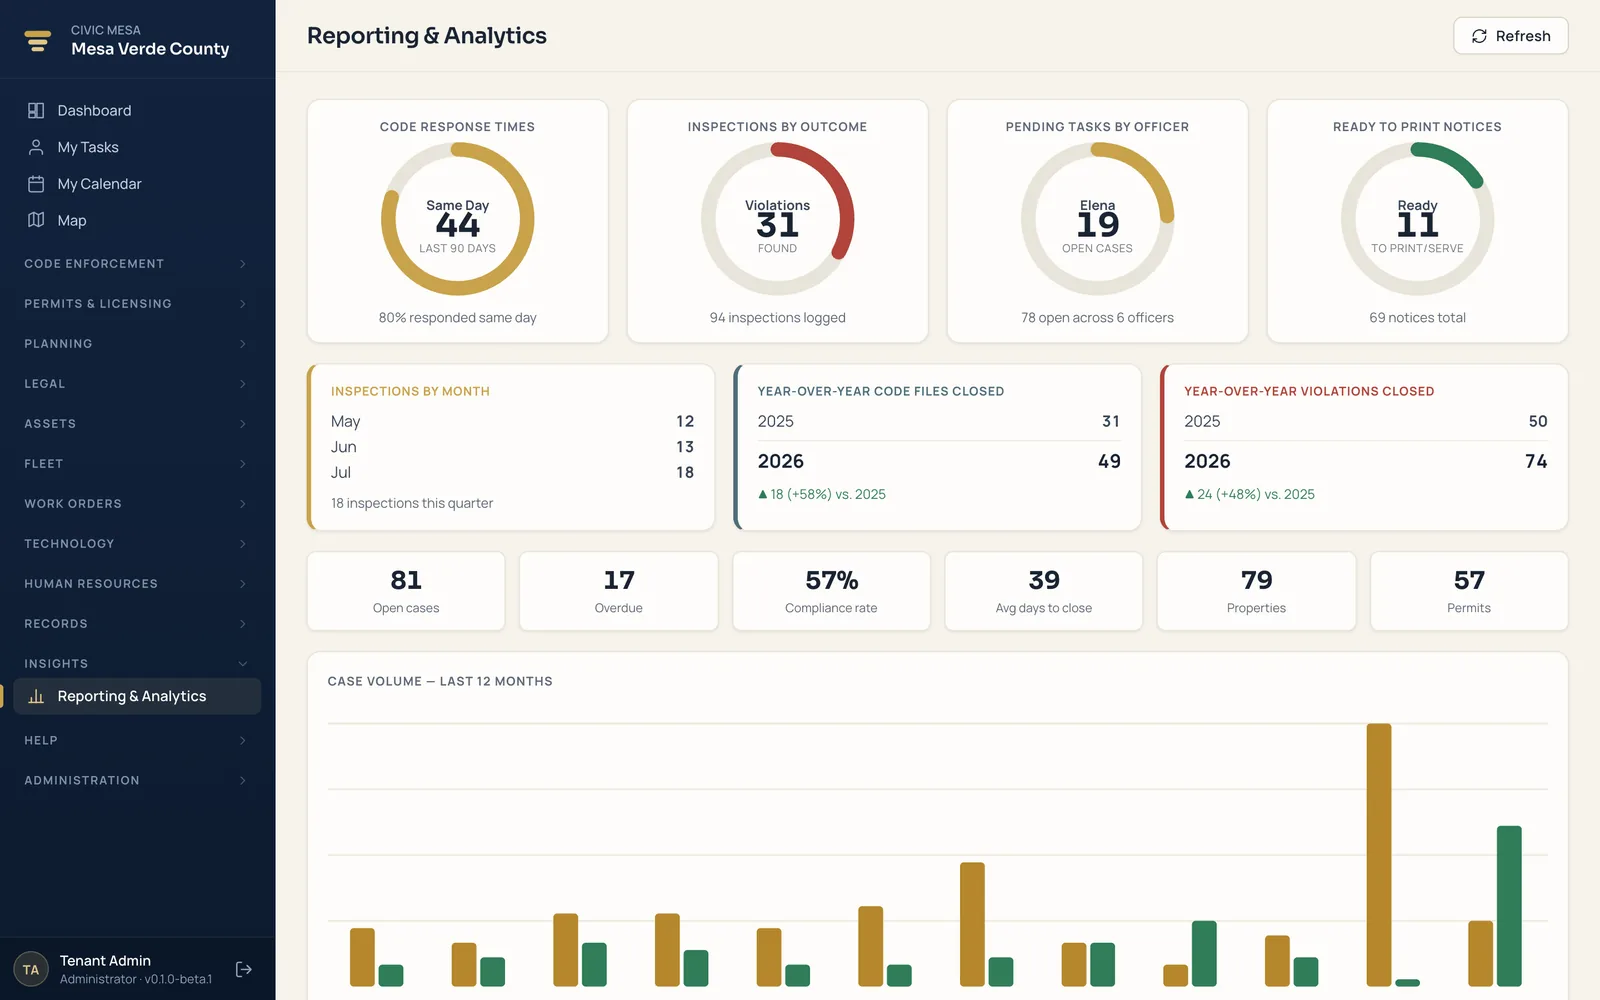Expand the Work Orders section
Viewport: 1600px width, 1000px height.
click(x=137, y=504)
